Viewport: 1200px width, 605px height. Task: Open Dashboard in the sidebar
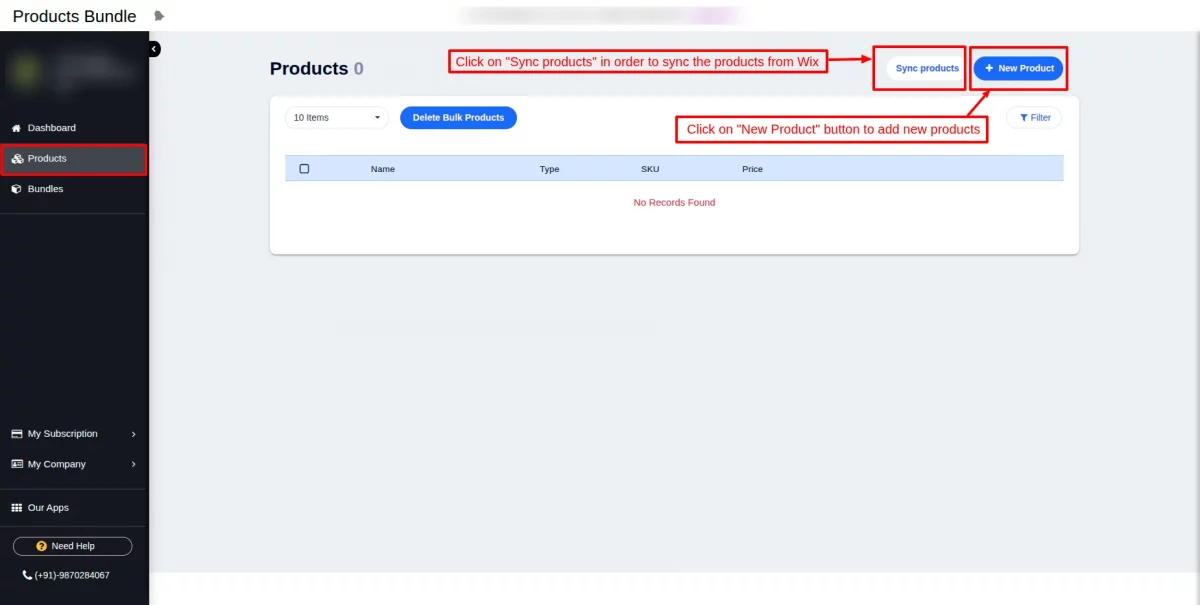click(x=74, y=128)
